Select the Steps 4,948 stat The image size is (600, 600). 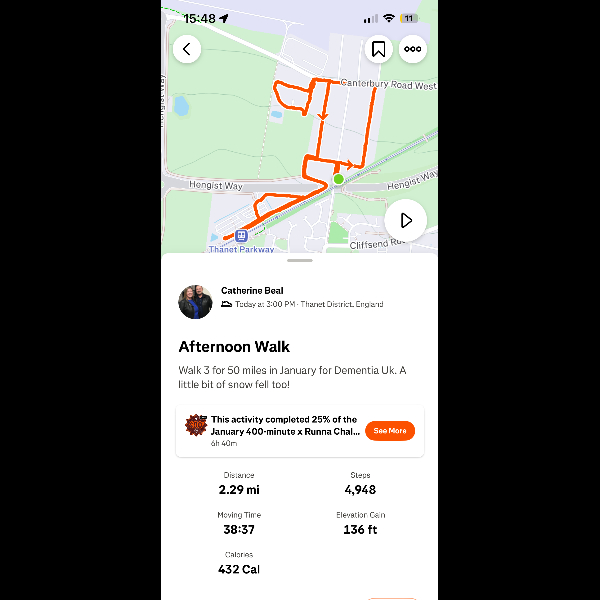(360, 484)
